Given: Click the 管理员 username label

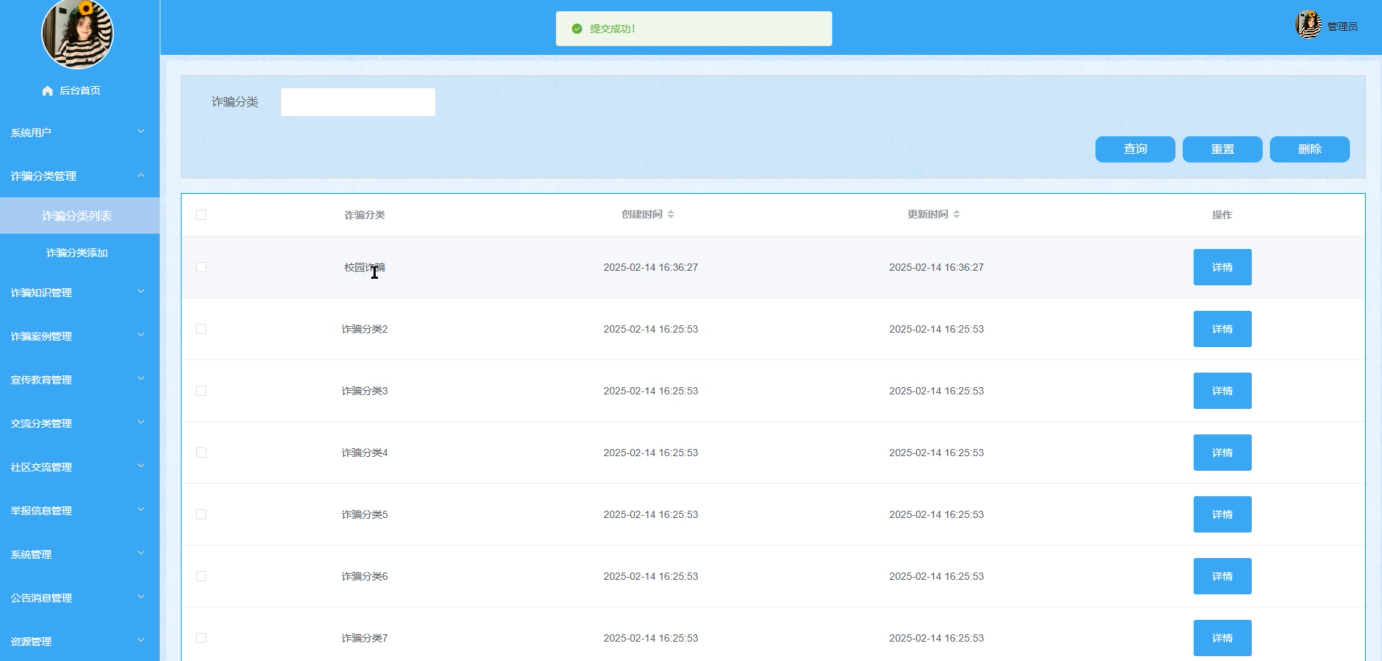Looking at the screenshot, I should tap(1342, 27).
